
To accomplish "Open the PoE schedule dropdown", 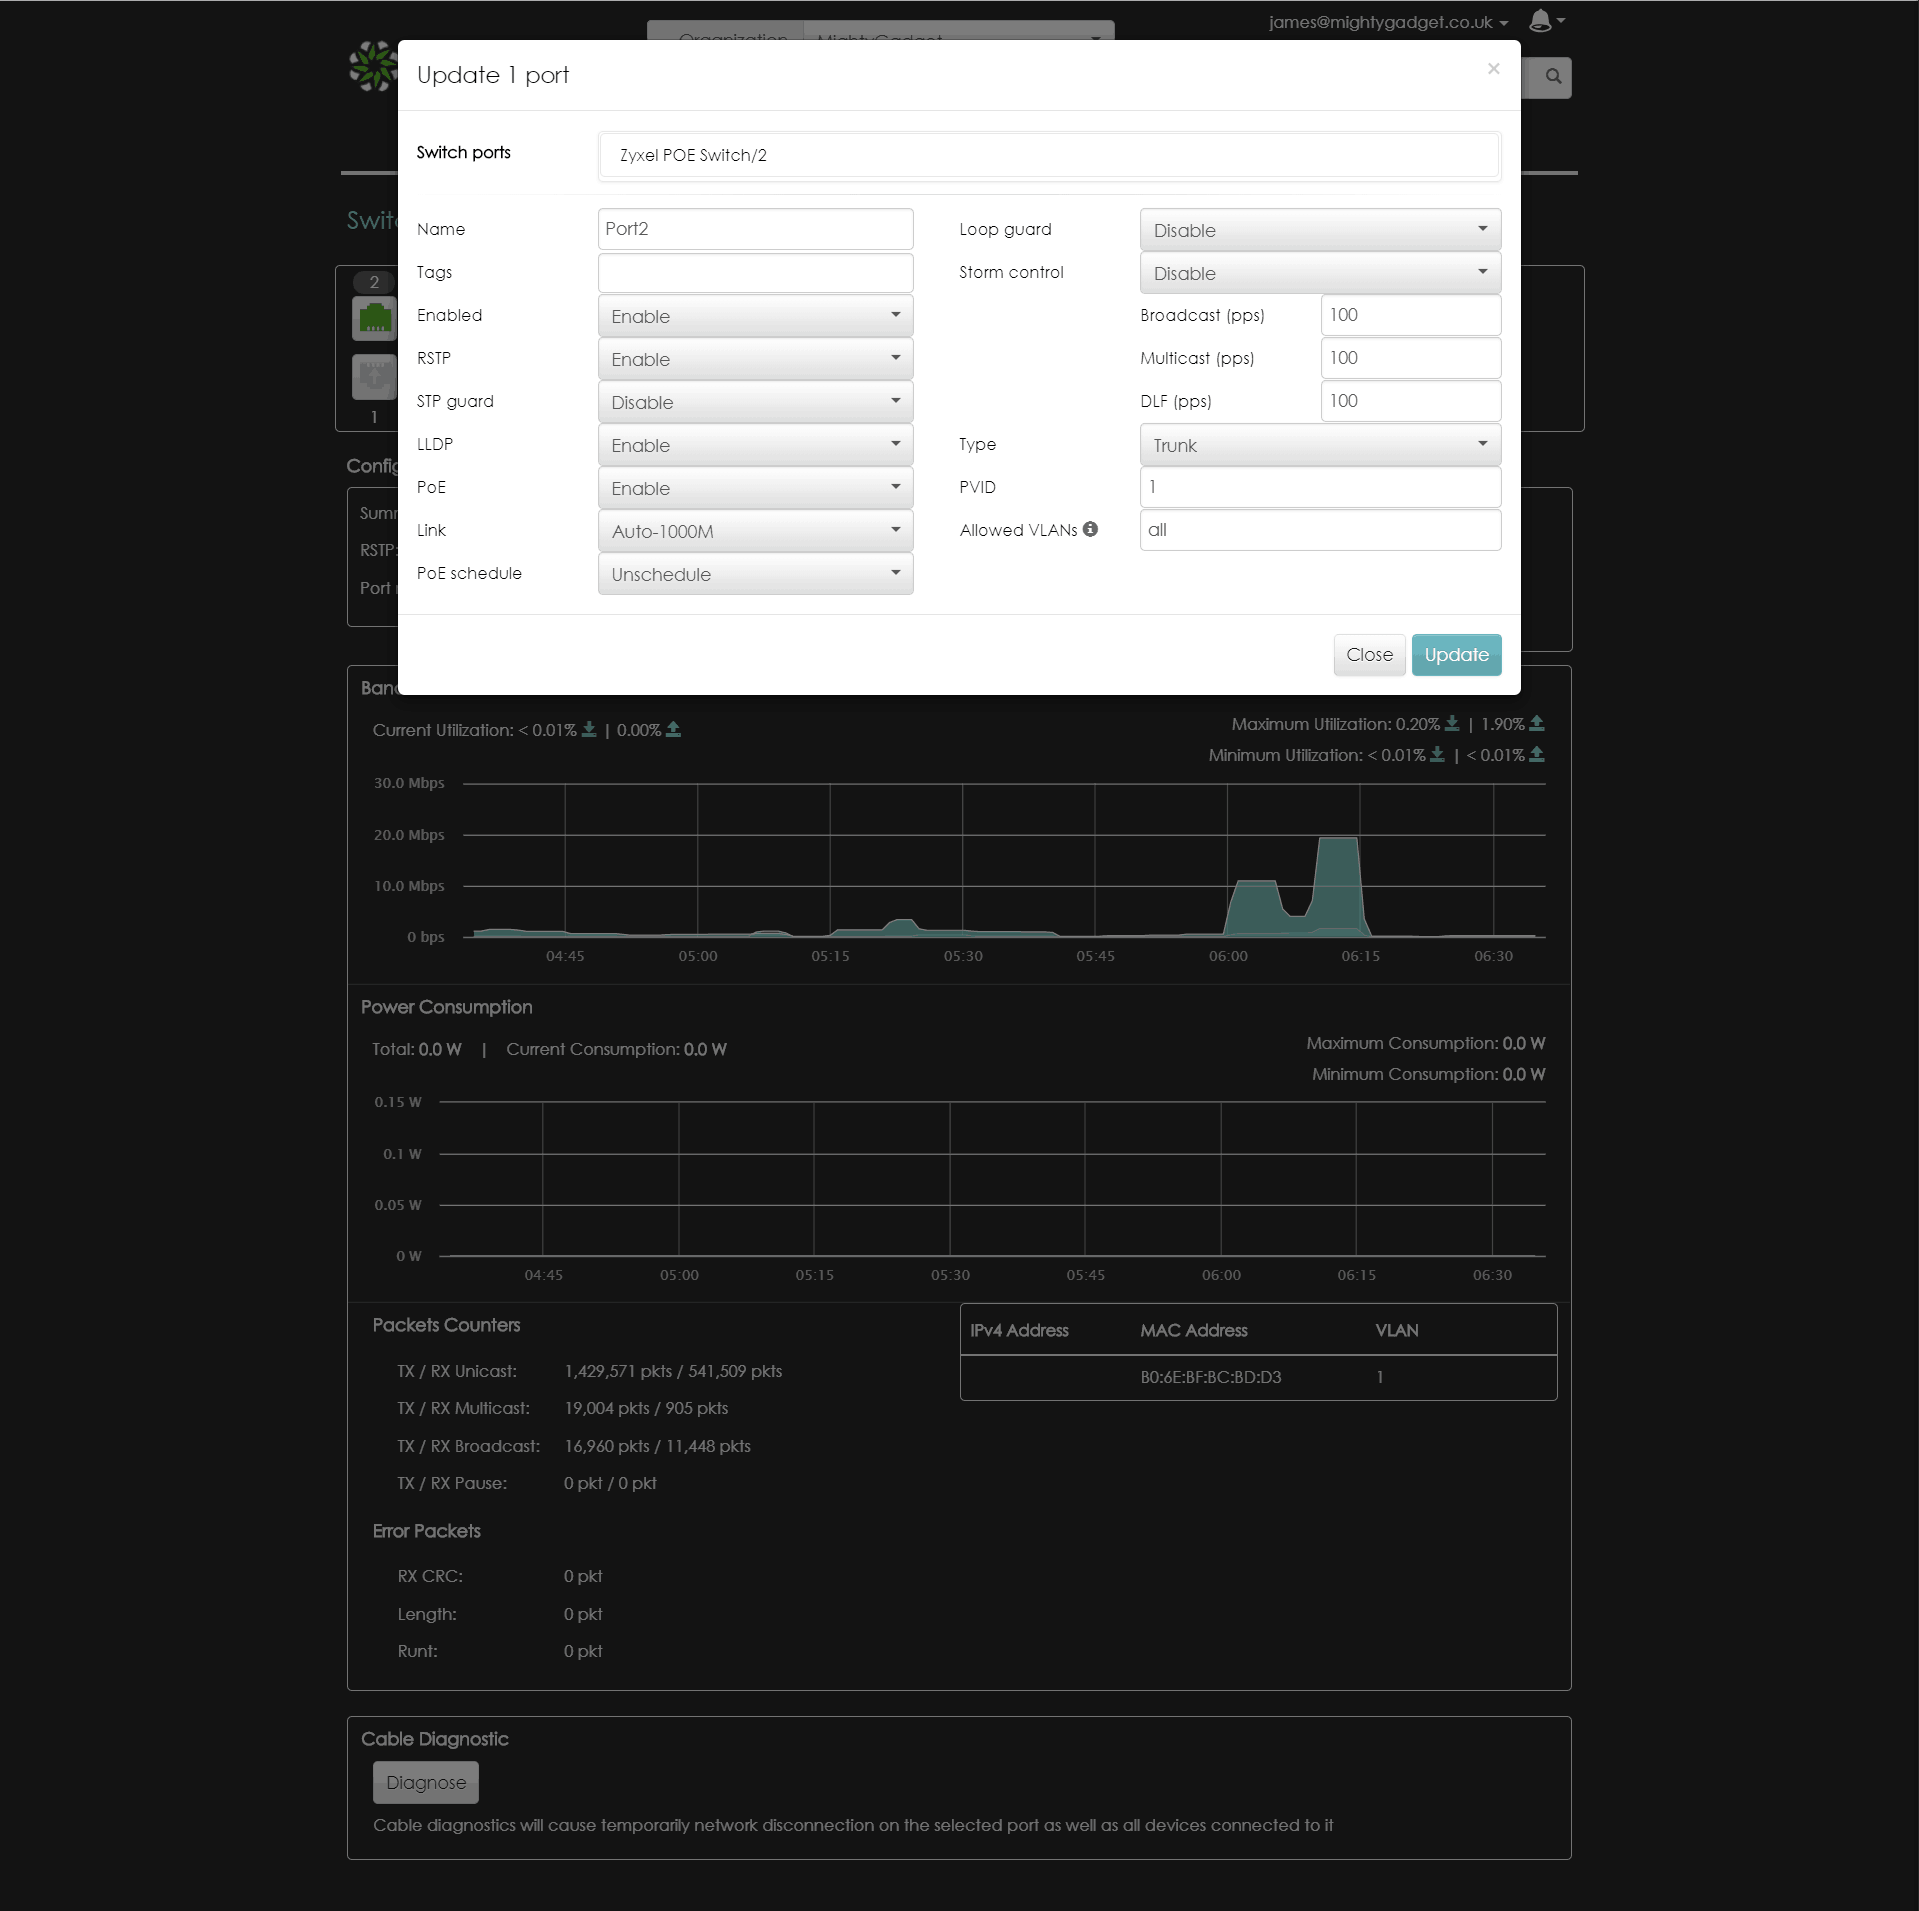I will point(755,574).
